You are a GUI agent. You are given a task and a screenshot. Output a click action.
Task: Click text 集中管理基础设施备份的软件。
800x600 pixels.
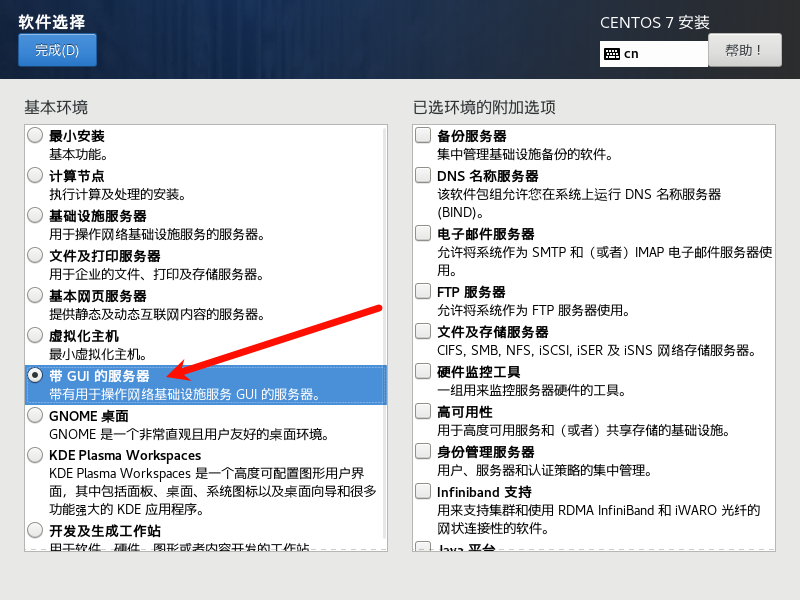pos(525,154)
